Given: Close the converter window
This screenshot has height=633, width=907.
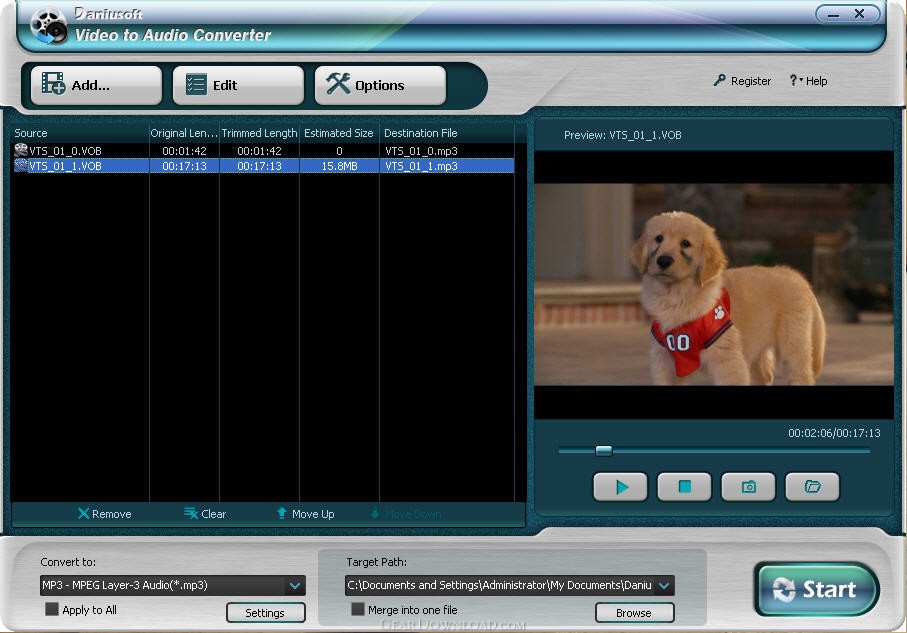Looking at the screenshot, I should [860, 14].
